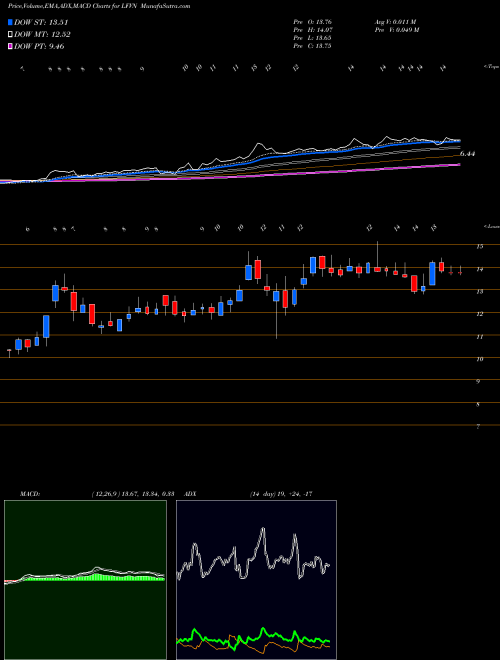
Task: Click the previous low value 13.65
Action: tap(324, 37)
